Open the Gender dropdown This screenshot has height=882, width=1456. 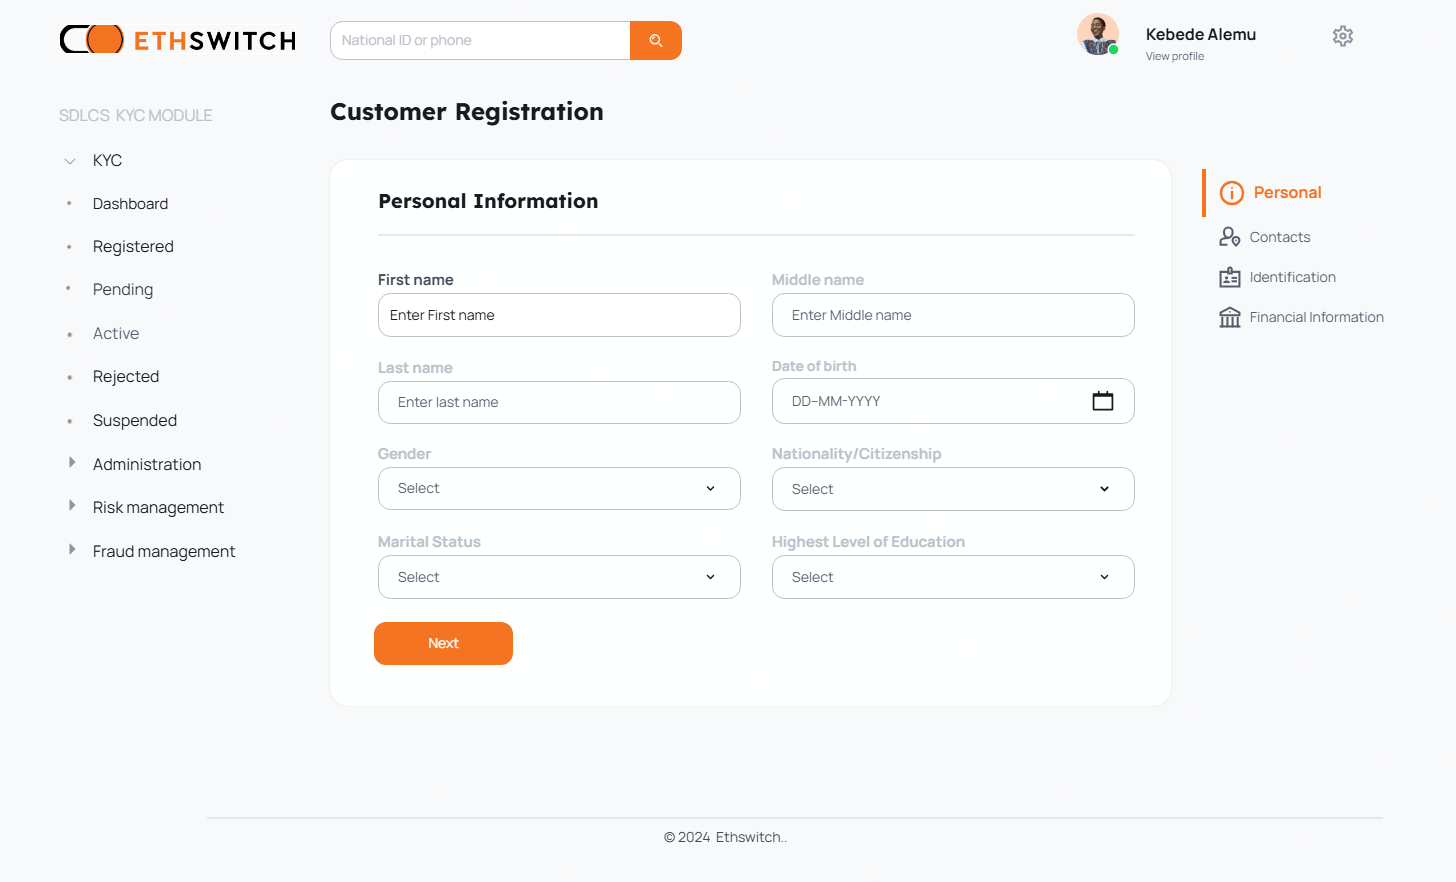(559, 489)
